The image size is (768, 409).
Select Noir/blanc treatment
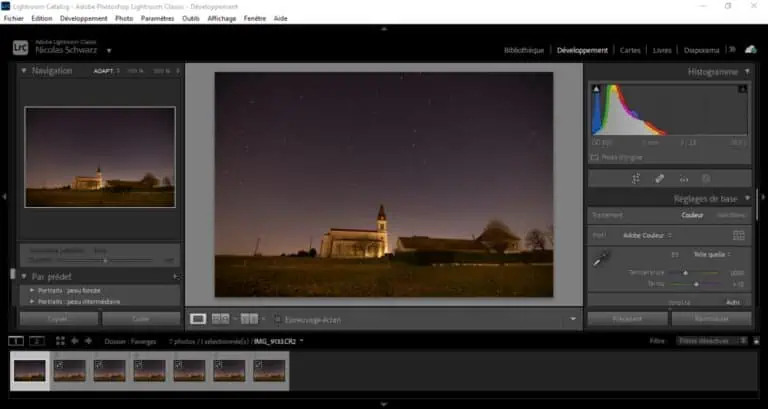[x=731, y=215]
